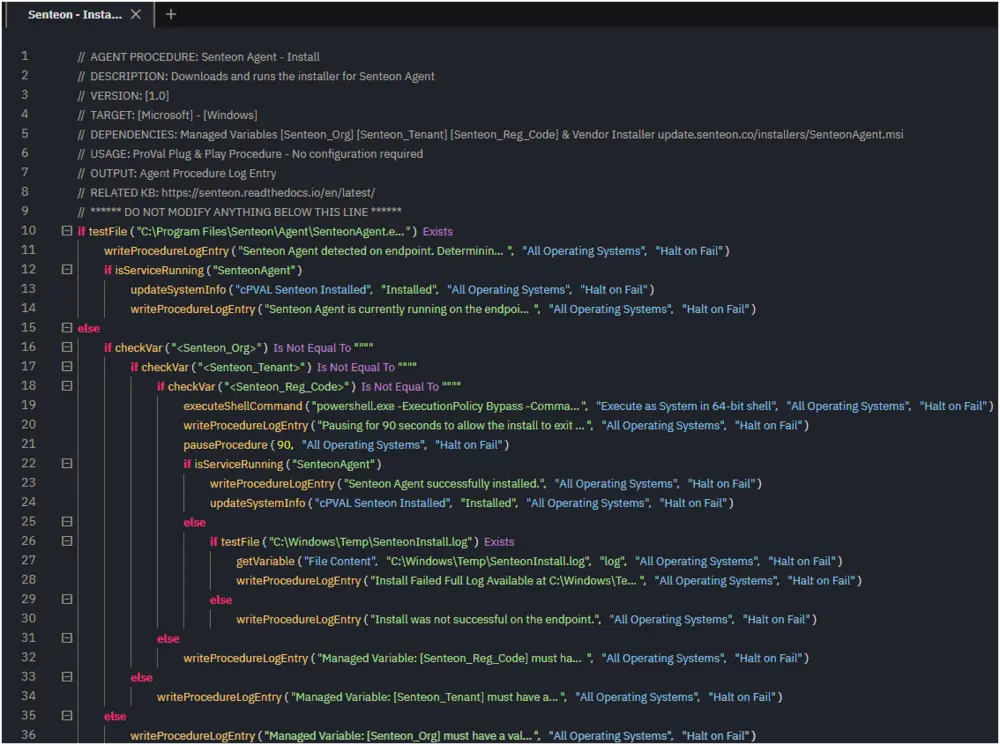1000x745 pixels.
Task: Collapse the else block on line 33
Action: tap(66, 677)
